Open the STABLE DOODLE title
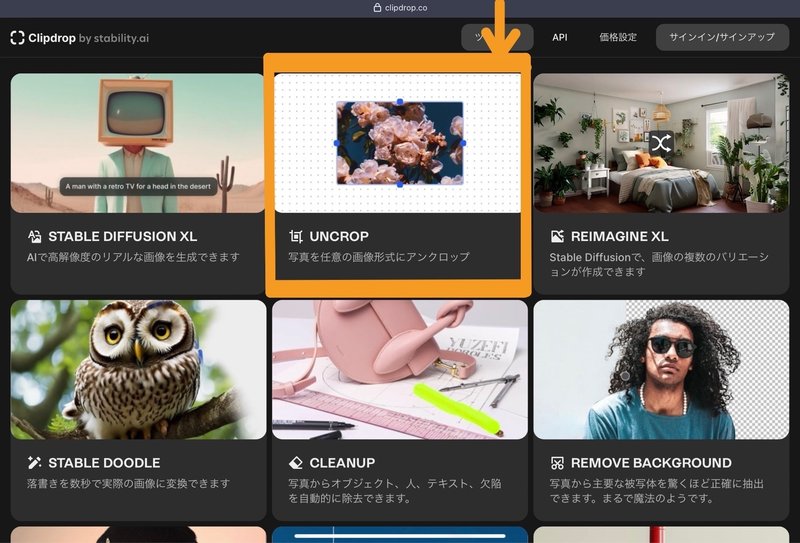Viewport: 800px width, 543px height. coord(104,463)
